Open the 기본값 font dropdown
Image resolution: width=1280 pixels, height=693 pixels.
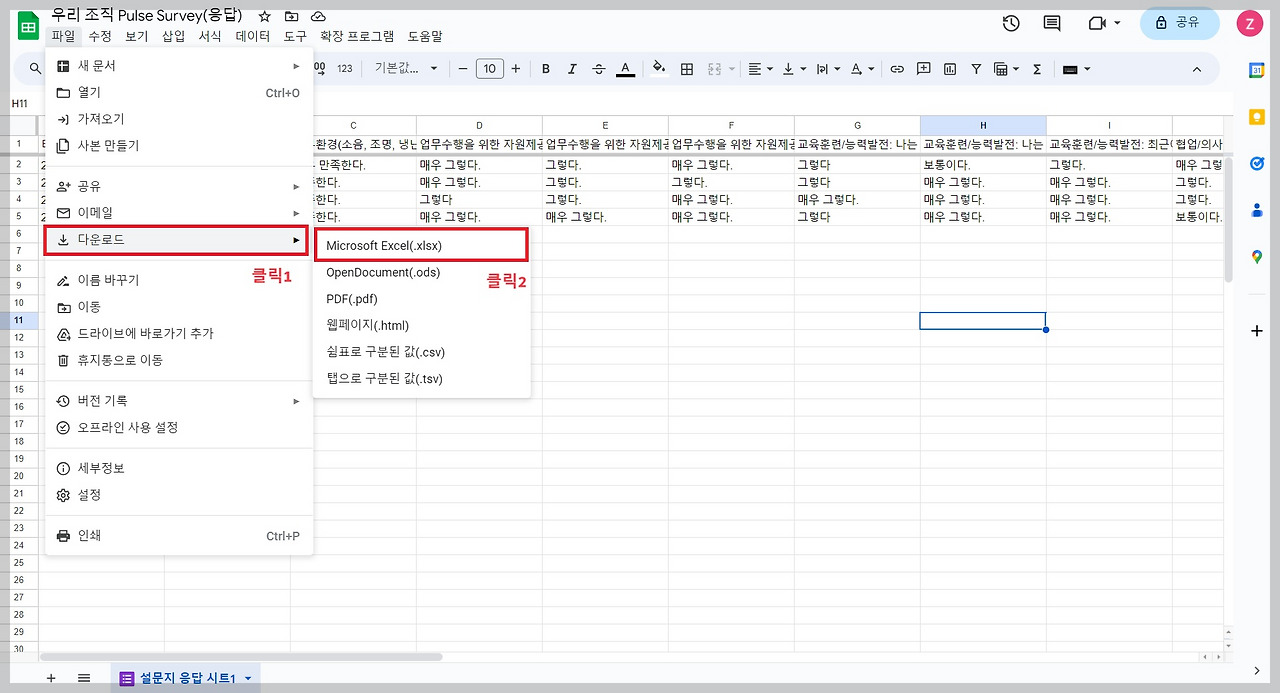(x=406, y=68)
